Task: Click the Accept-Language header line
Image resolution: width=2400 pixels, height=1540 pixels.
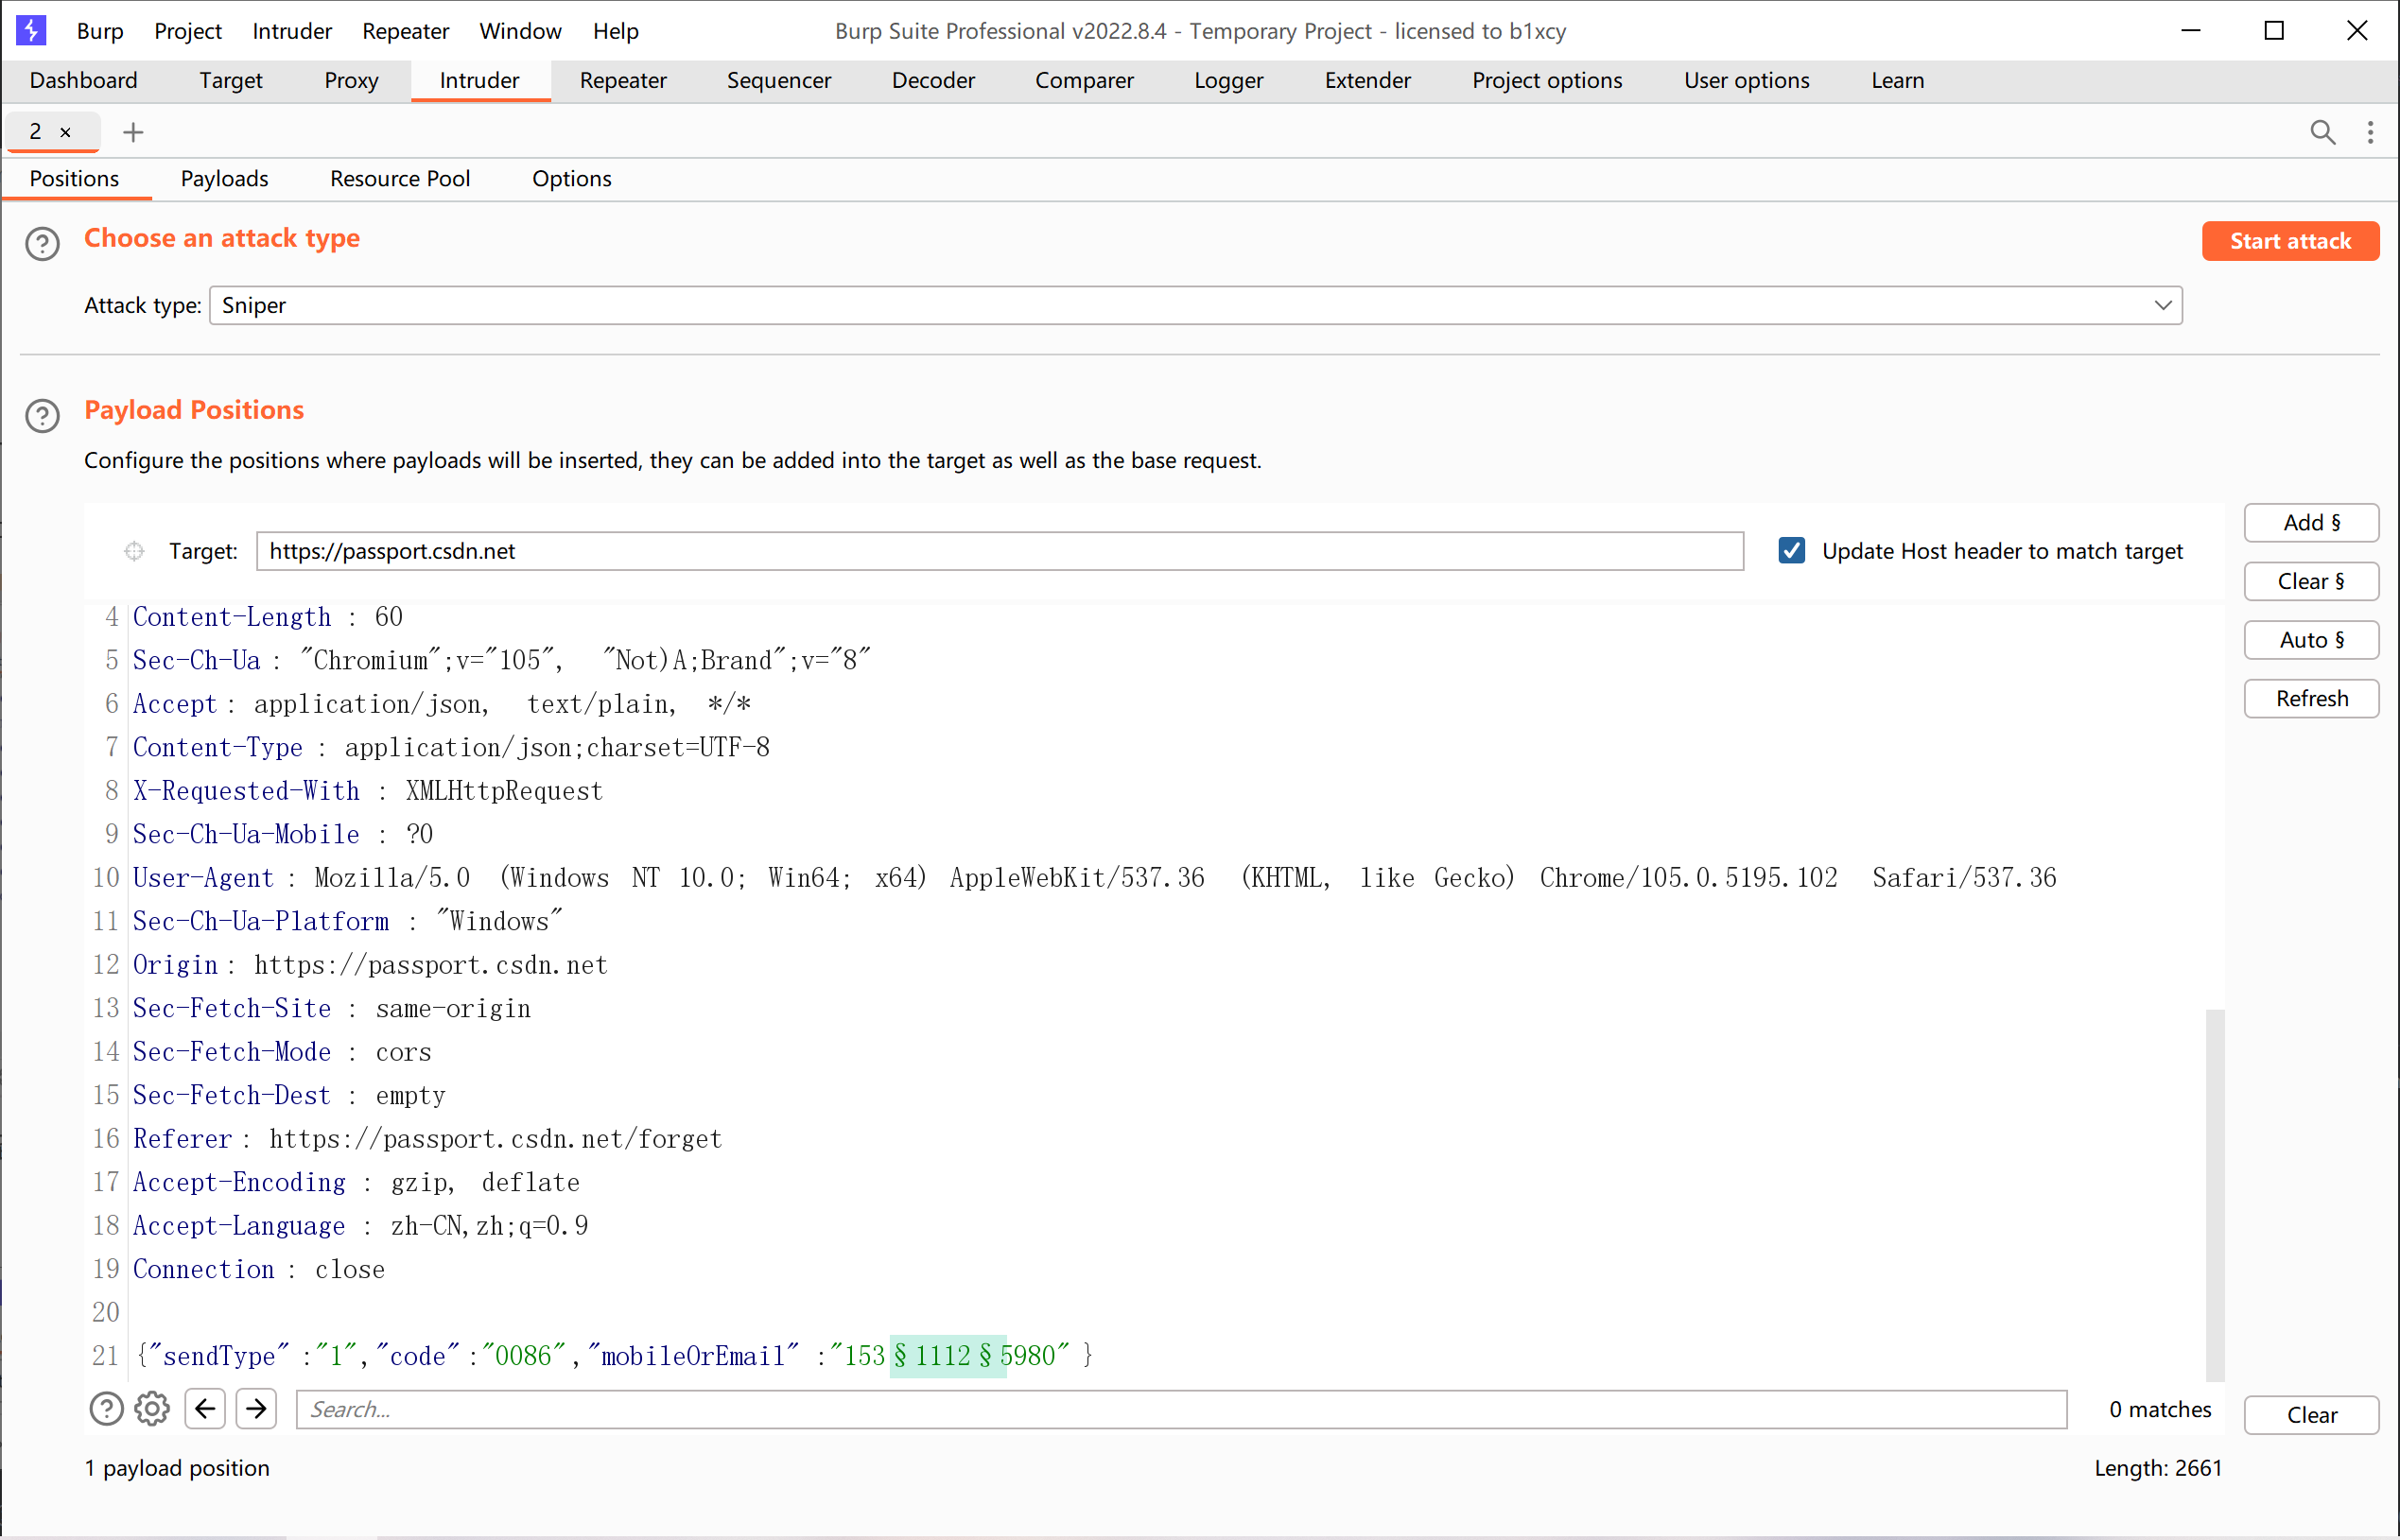Action: [x=361, y=1226]
